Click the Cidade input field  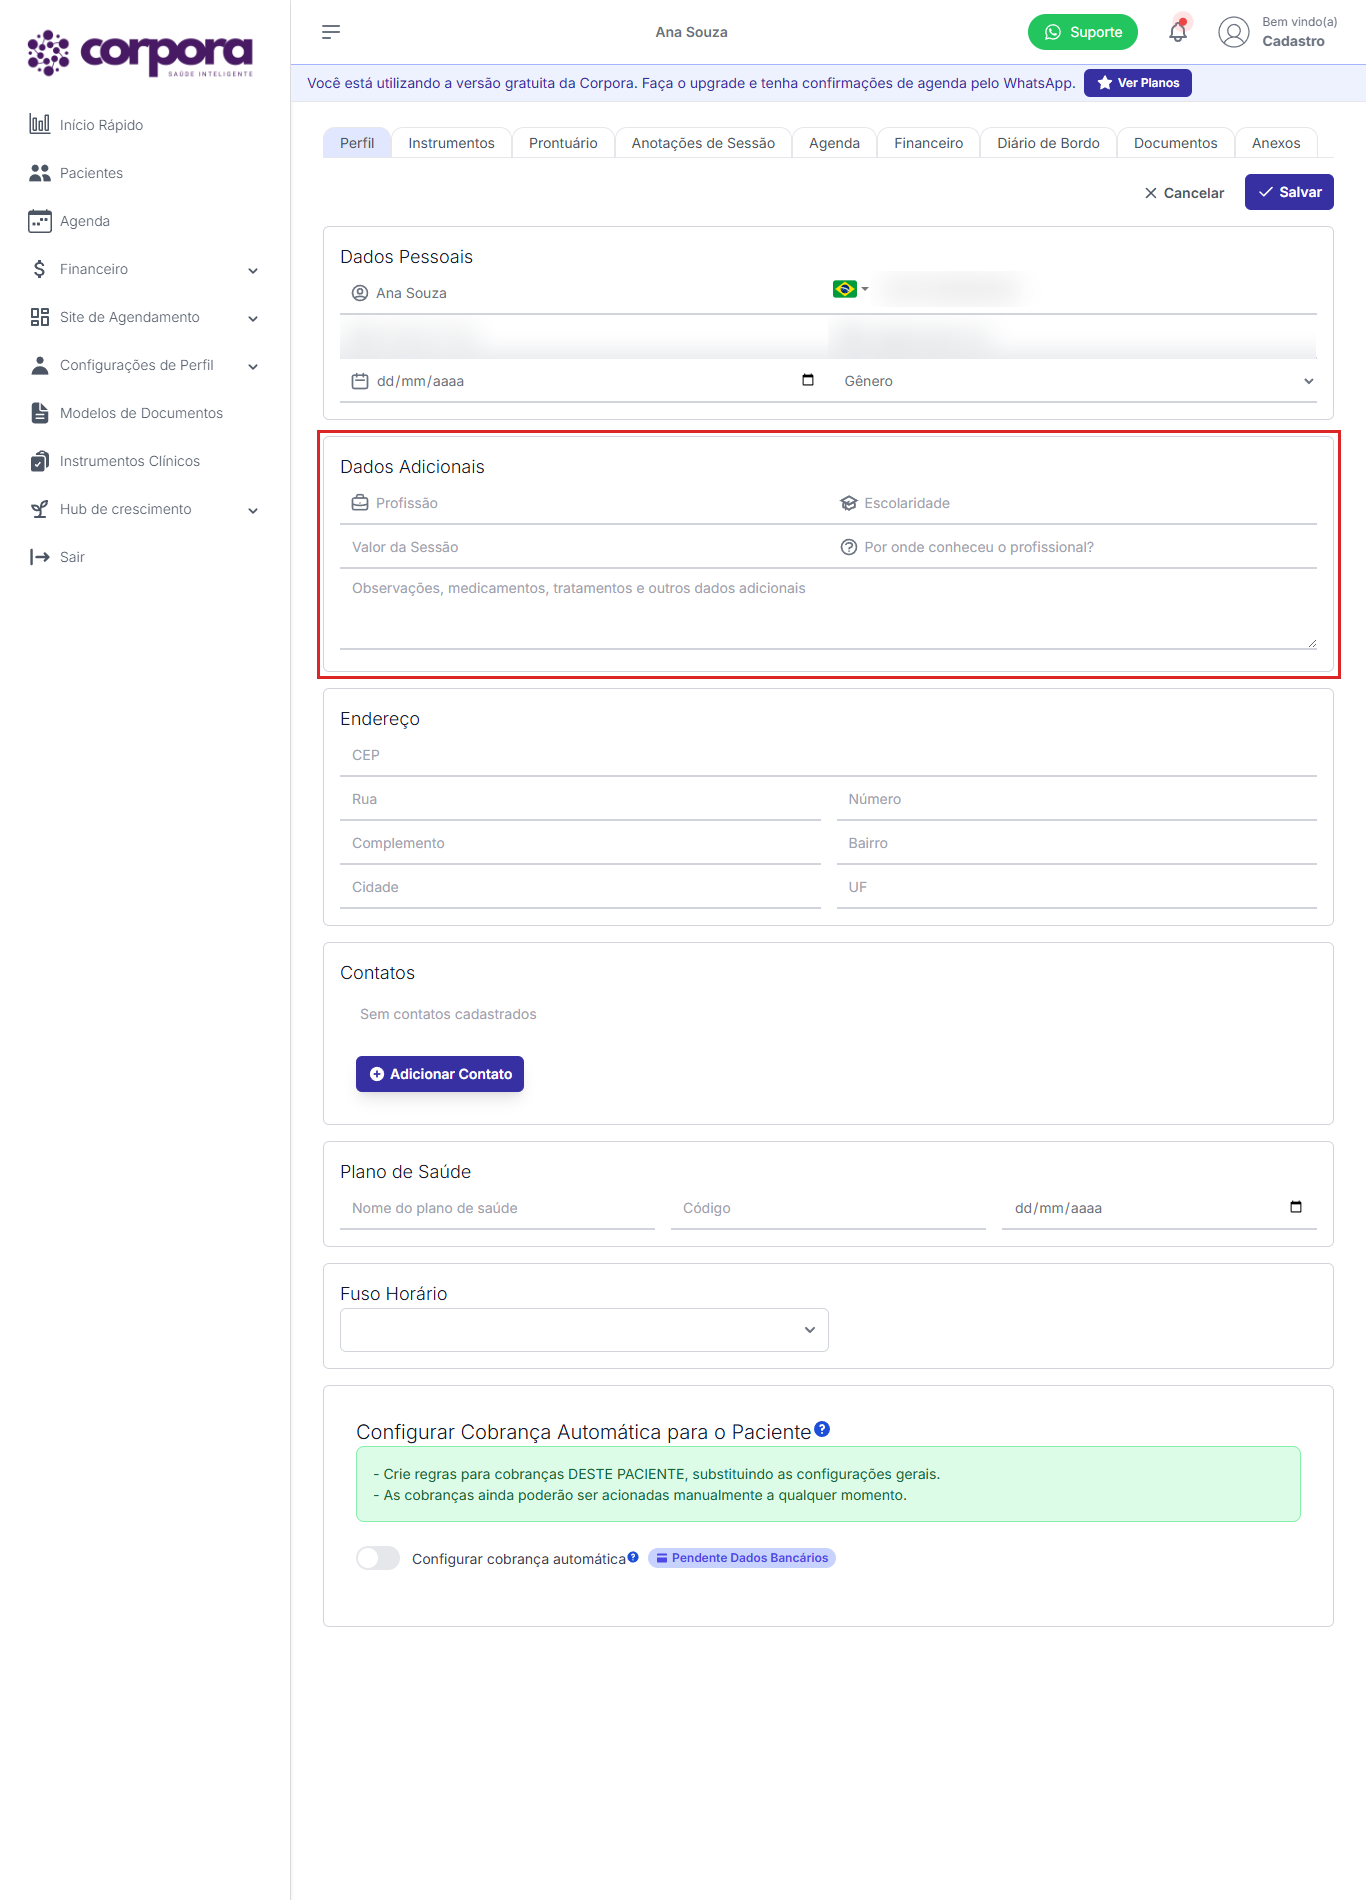tap(580, 887)
